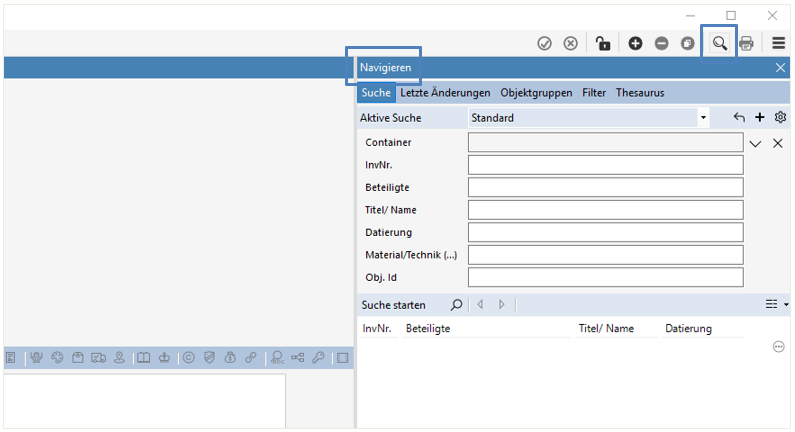Click Suche starten to run search

click(x=393, y=305)
